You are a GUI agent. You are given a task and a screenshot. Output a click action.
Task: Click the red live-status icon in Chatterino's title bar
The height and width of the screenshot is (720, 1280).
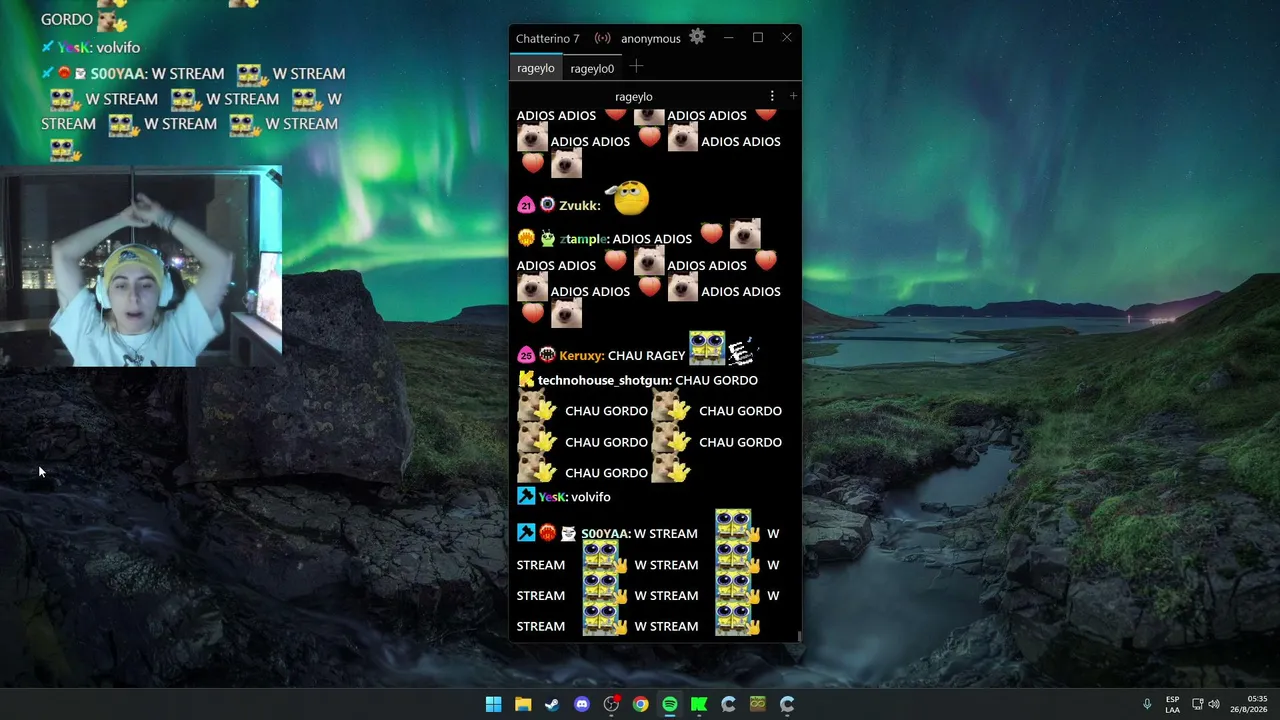pos(602,38)
